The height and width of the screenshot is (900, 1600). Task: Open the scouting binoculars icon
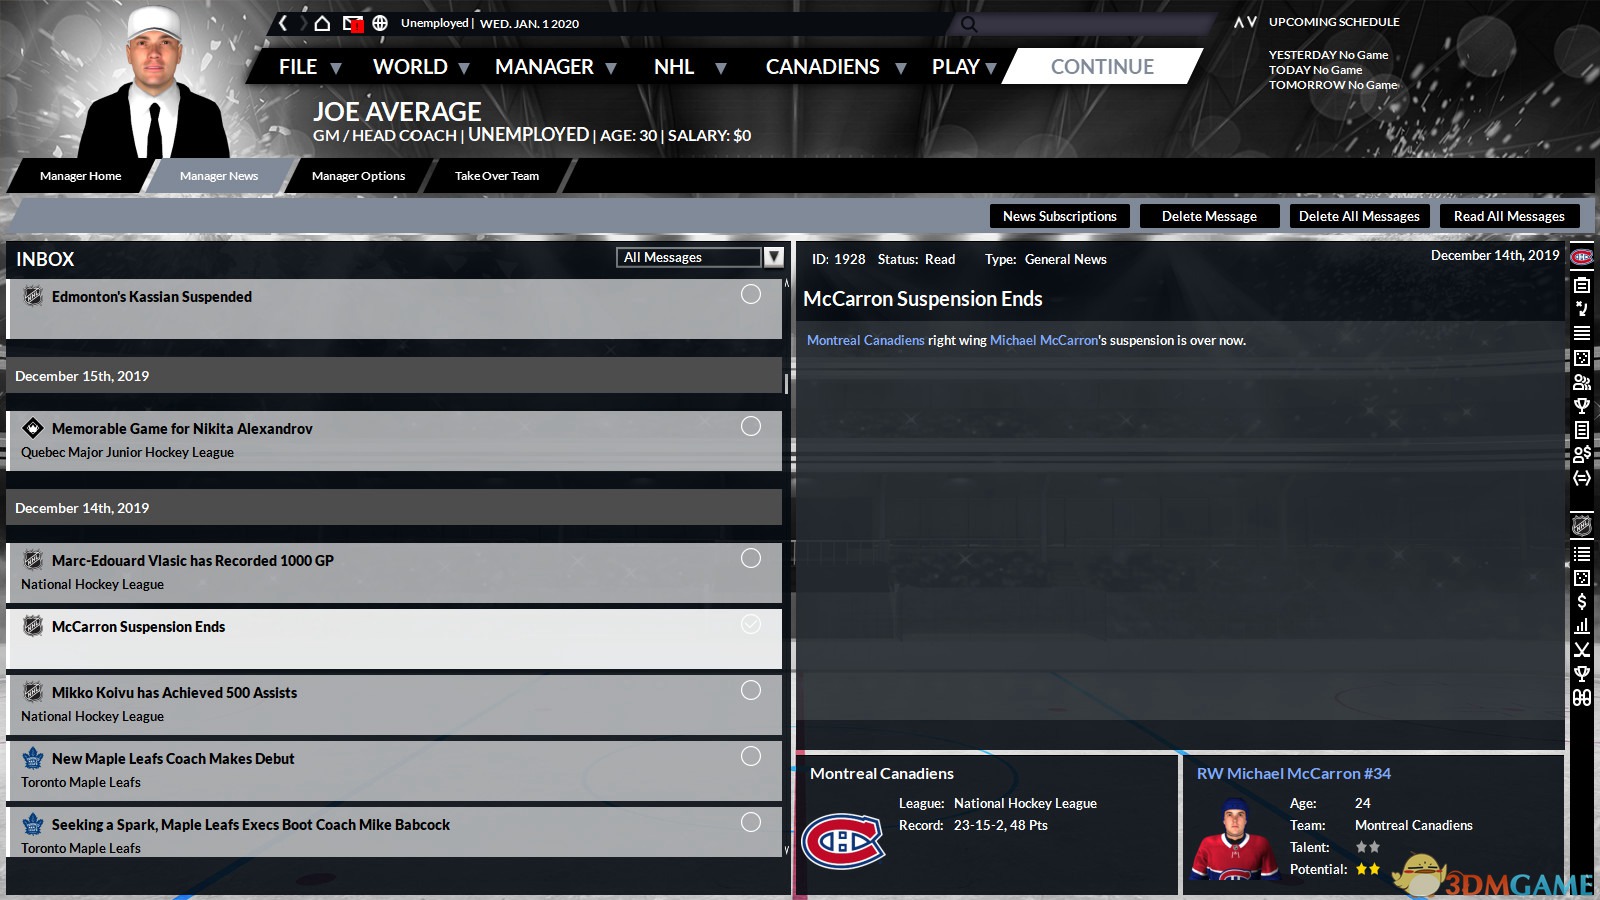(1582, 698)
